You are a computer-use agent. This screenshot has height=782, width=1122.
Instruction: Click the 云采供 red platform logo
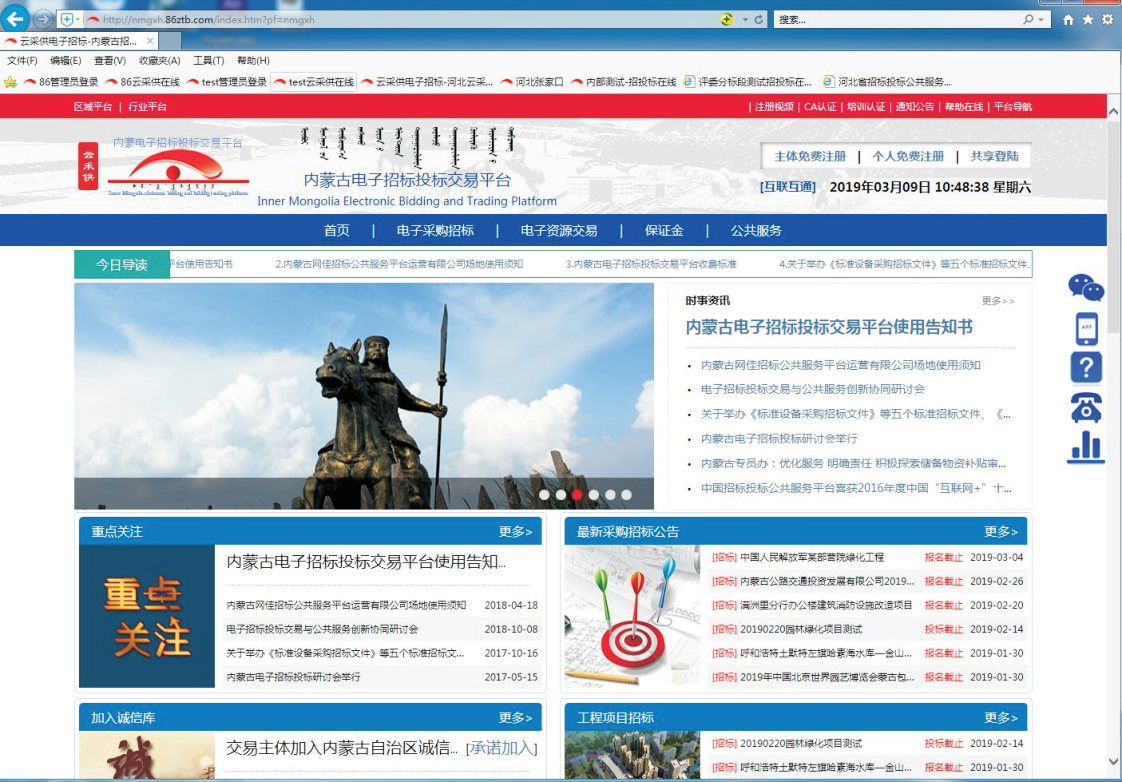tap(88, 166)
